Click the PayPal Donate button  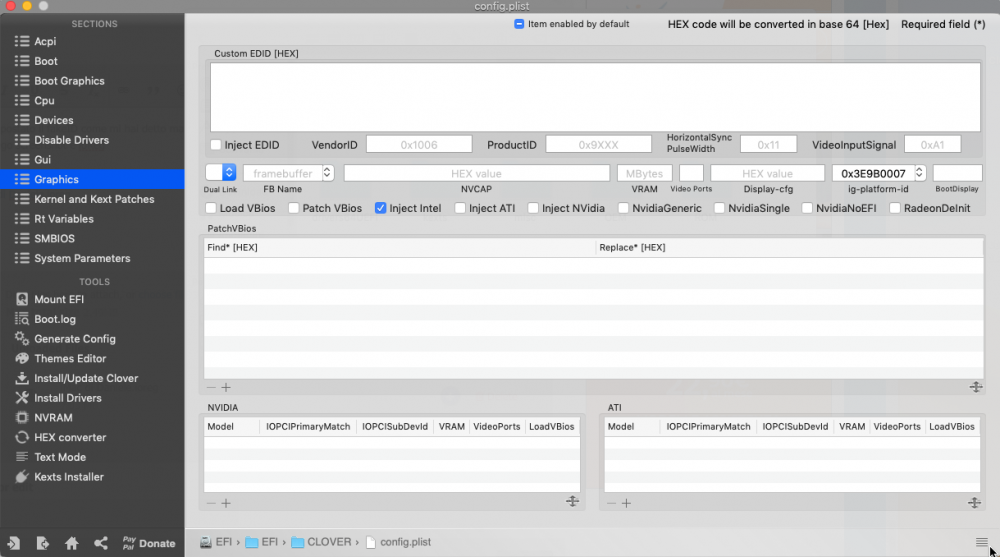coord(149,543)
